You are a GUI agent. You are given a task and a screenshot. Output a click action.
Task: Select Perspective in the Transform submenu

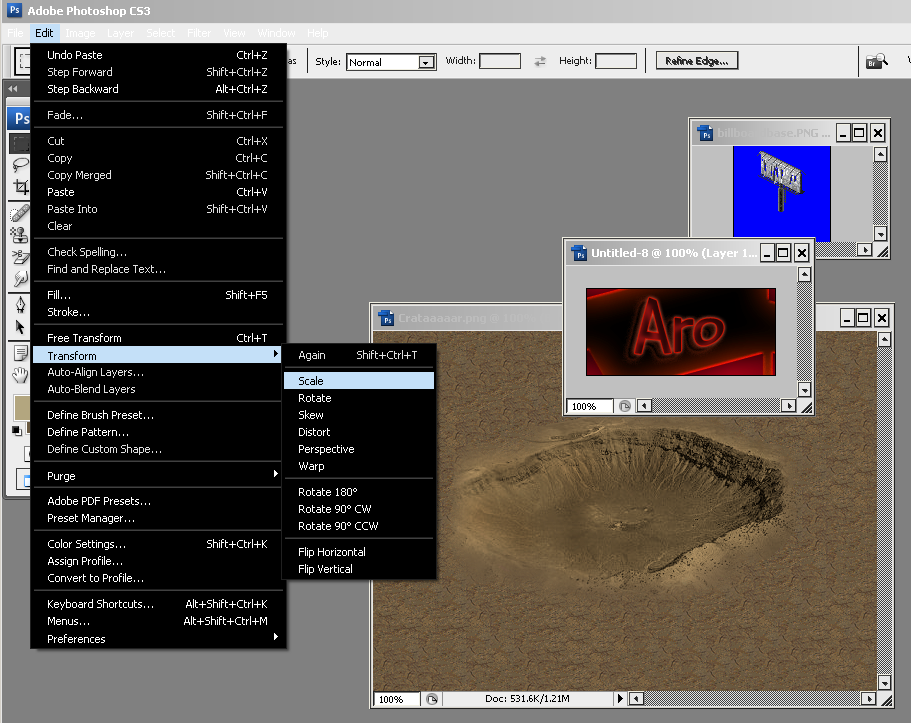359,449
